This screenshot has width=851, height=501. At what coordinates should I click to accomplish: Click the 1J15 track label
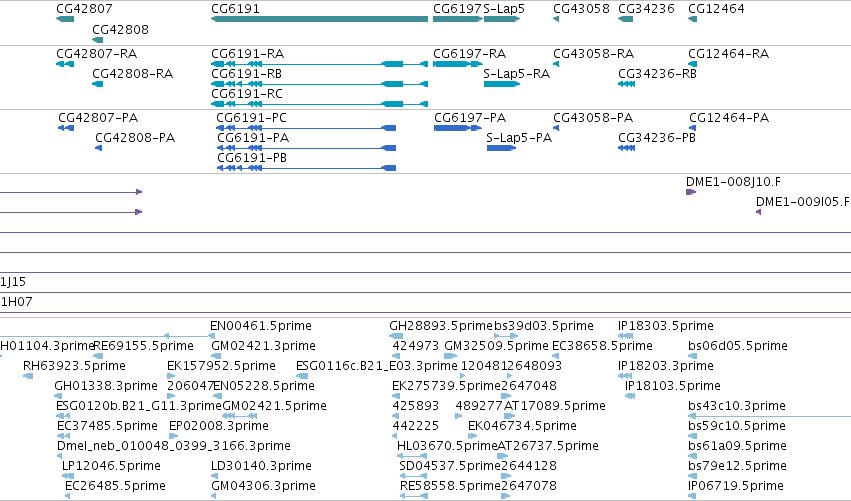(13, 282)
